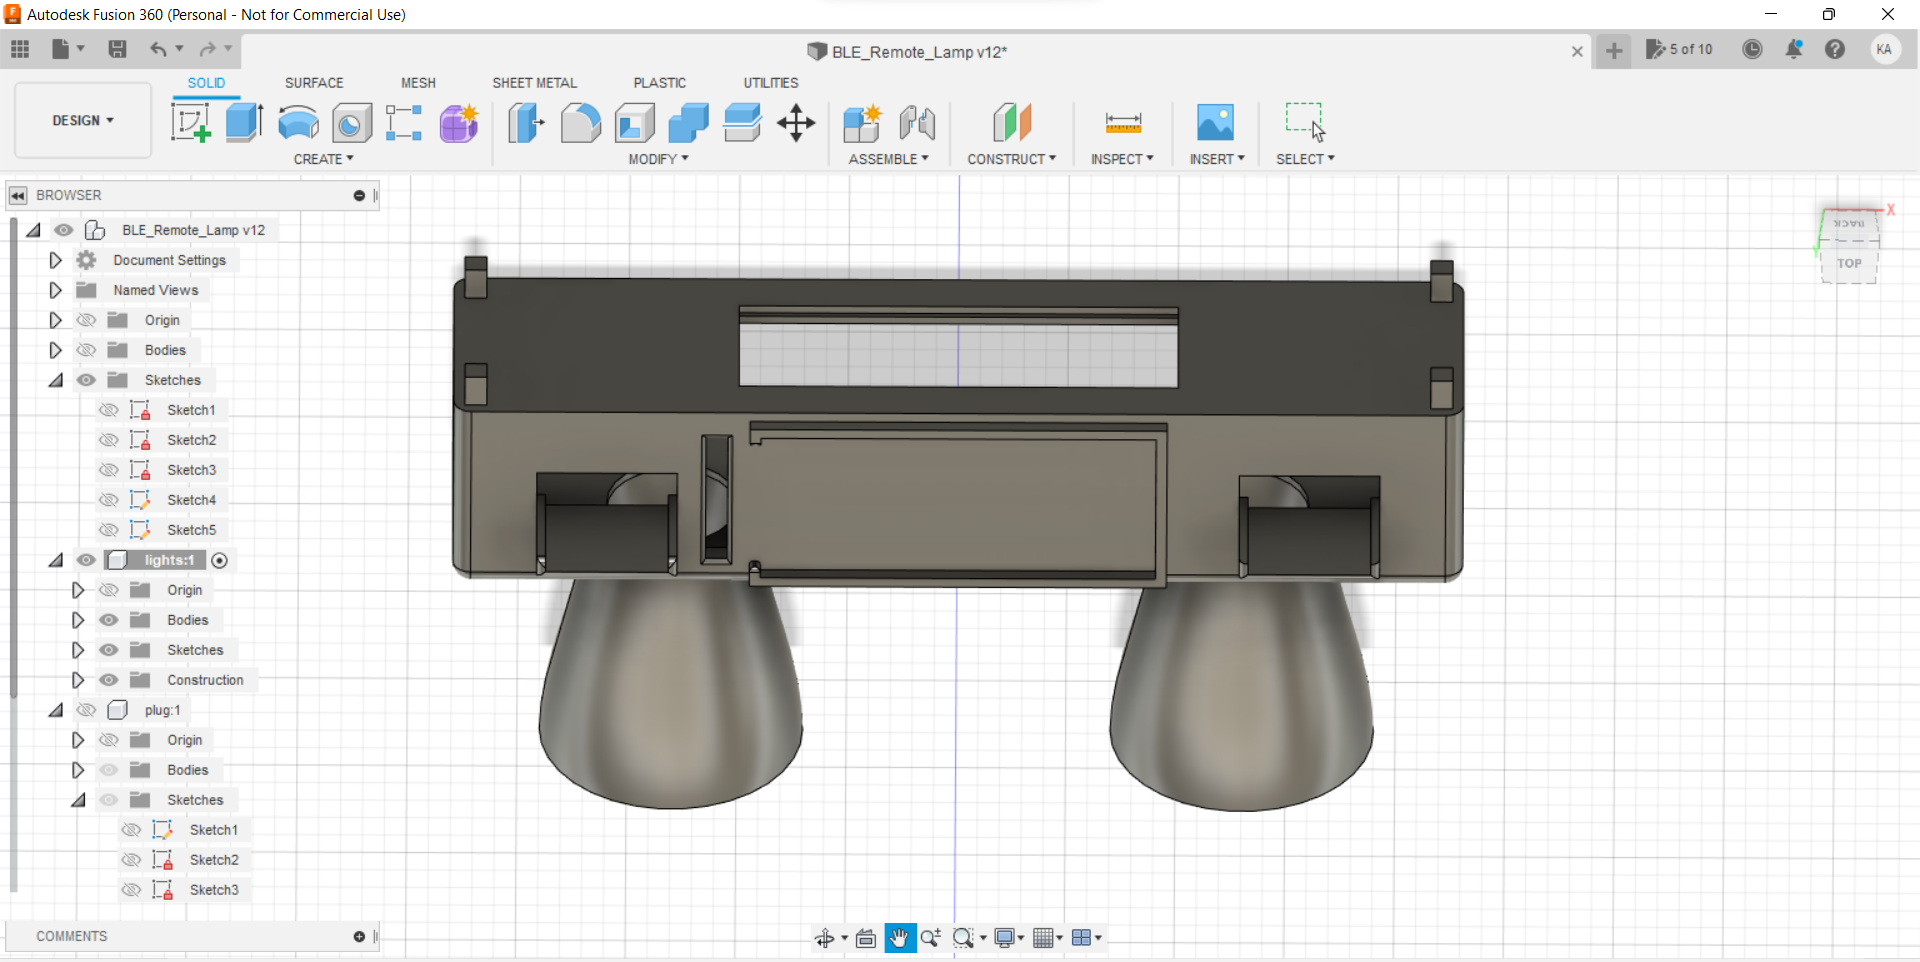Image resolution: width=1920 pixels, height=962 pixels.
Task: Select the Revolve tool
Action: [x=297, y=122]
